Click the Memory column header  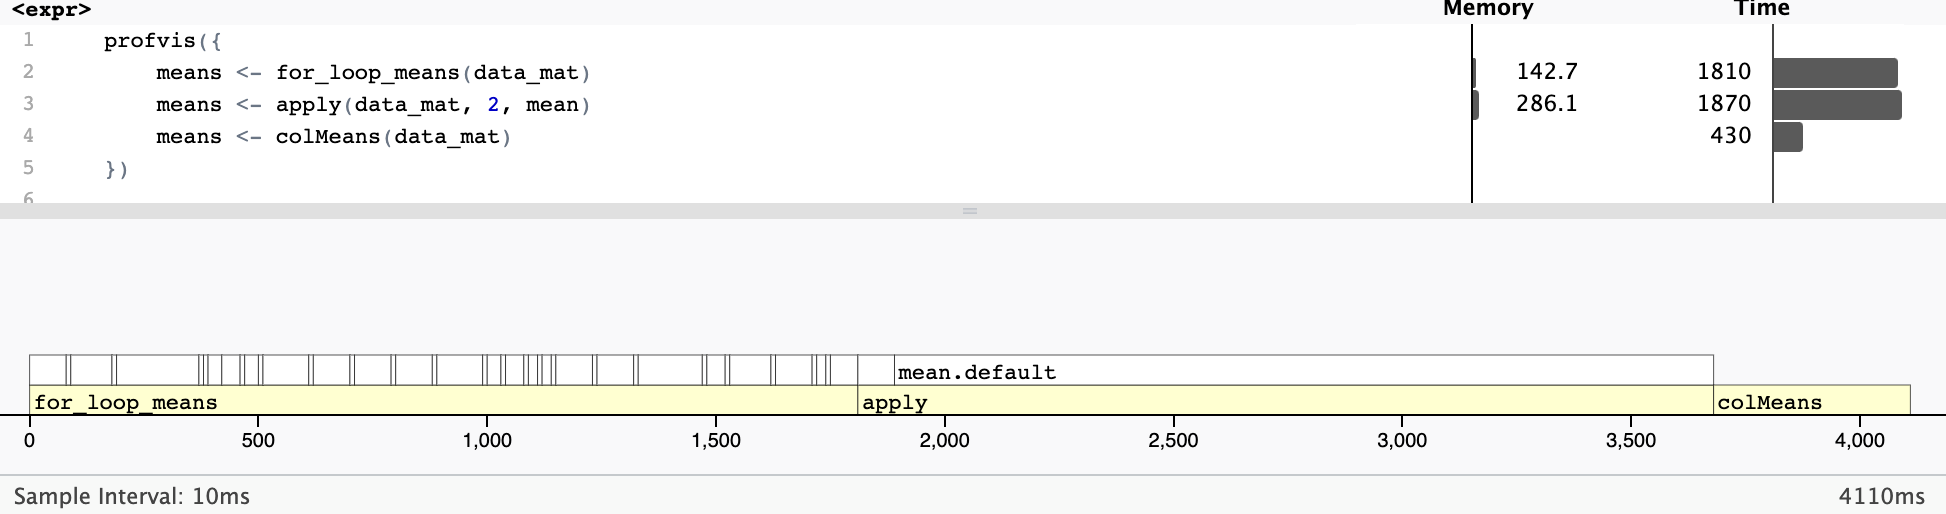coord(1487,9)
